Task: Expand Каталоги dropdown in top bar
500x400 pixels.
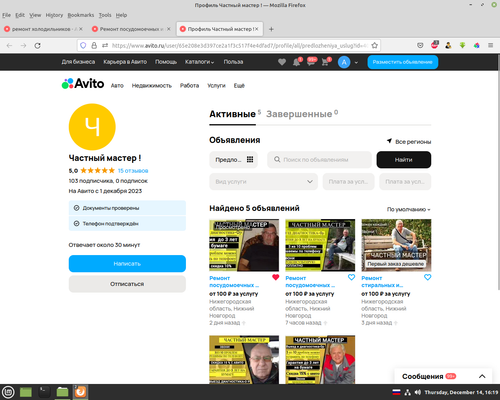Action: [199, 62]
